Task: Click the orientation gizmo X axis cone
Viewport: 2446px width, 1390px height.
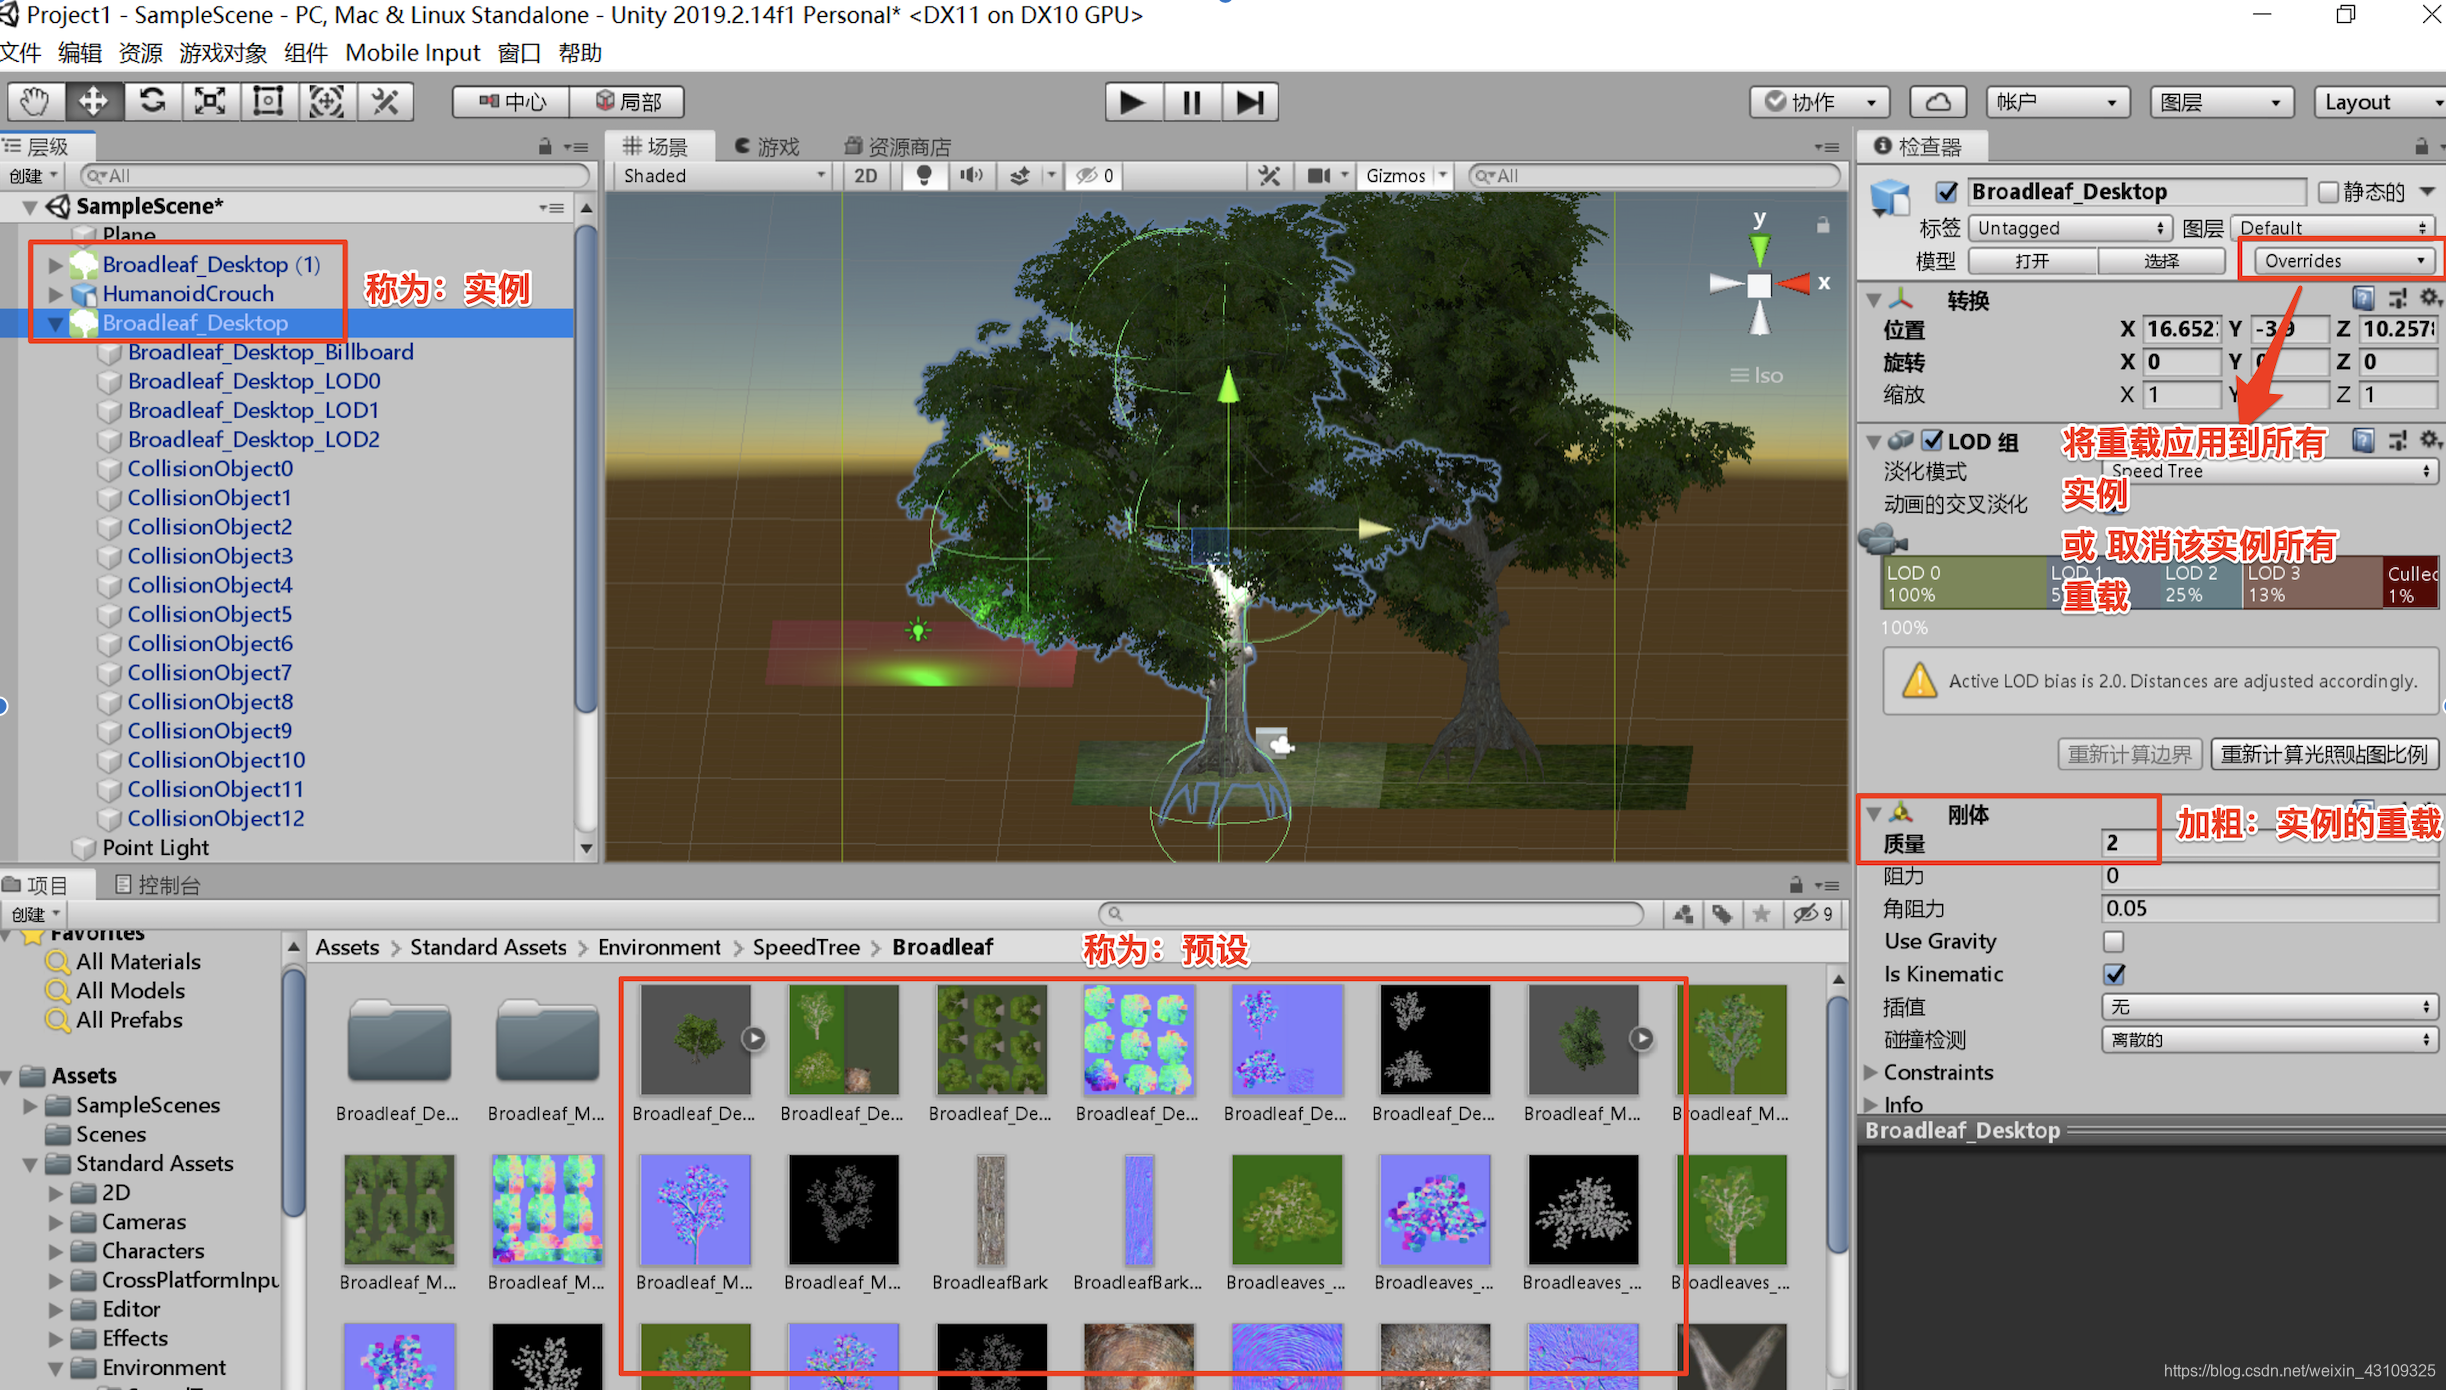Action: [1797, 285]
